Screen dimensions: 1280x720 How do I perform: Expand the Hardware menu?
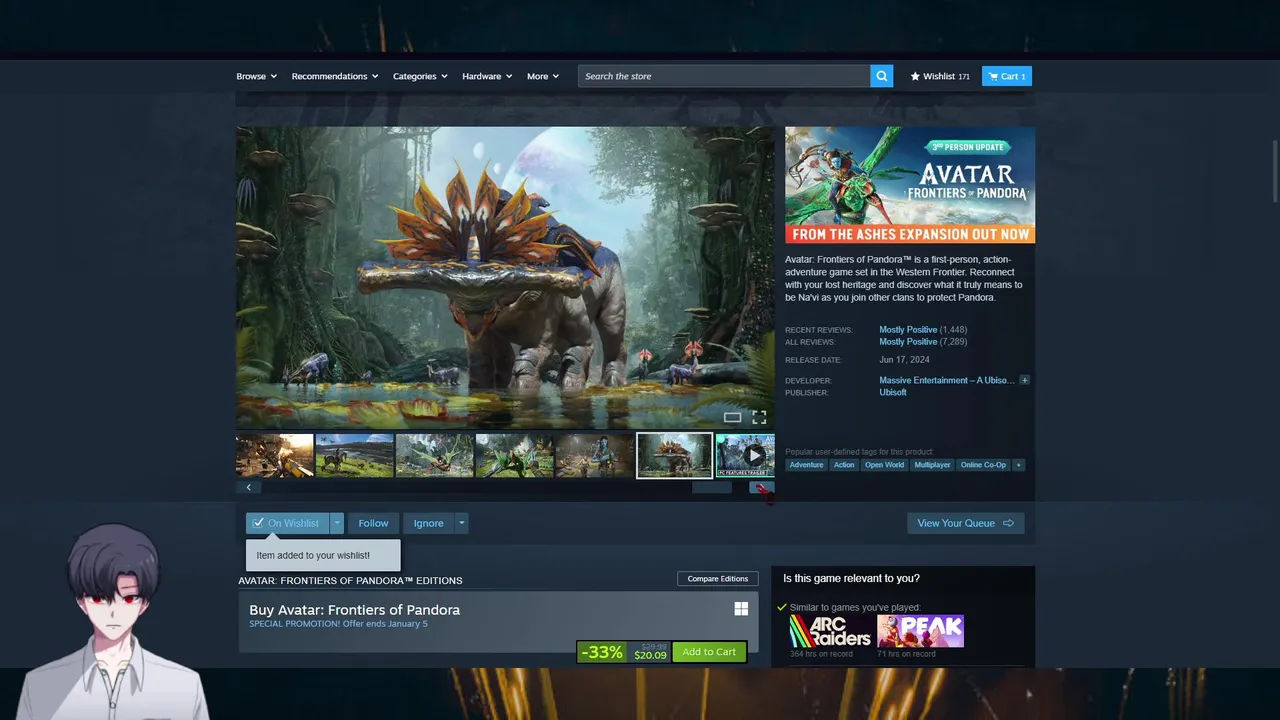click(x=487, y=76)
